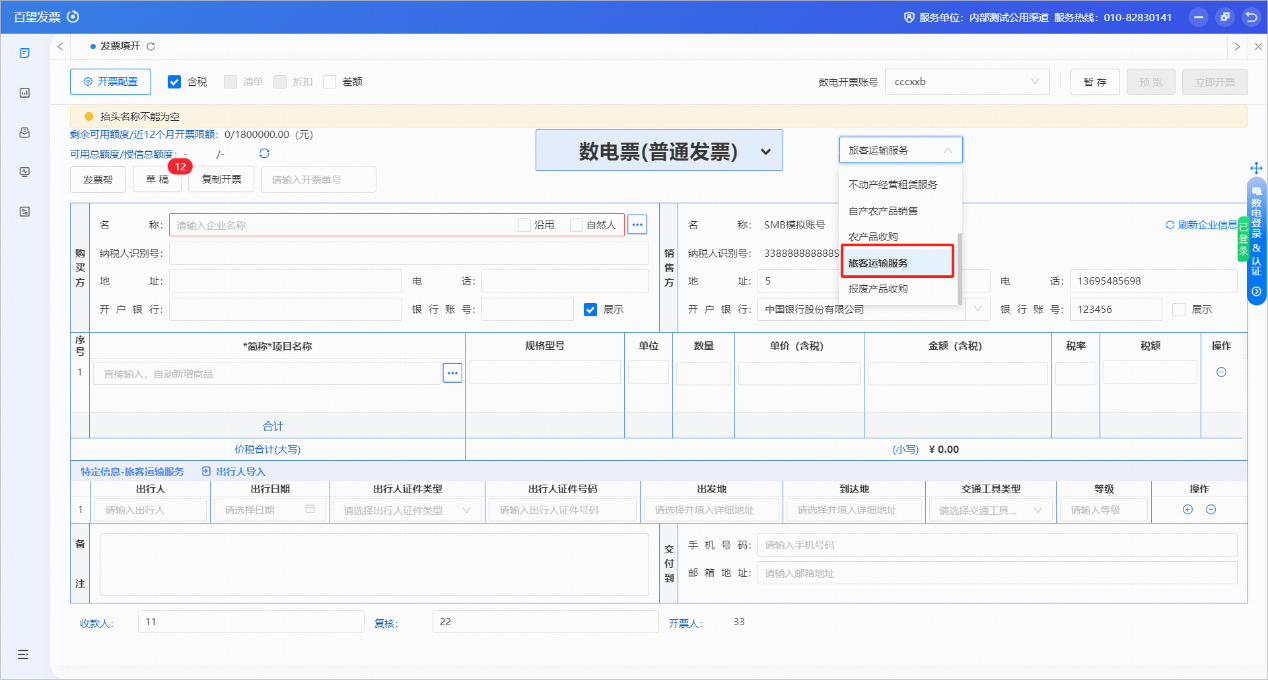
Task: Open the 数电开票账号 cccxxb dropdown
Action: tap(968, 82)
